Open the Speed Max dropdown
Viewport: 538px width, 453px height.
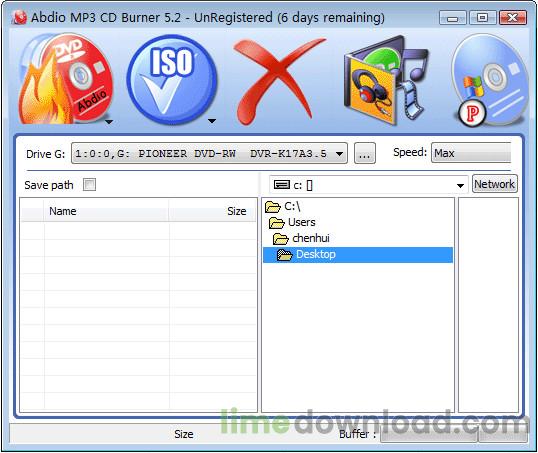(x=471, y=153)
